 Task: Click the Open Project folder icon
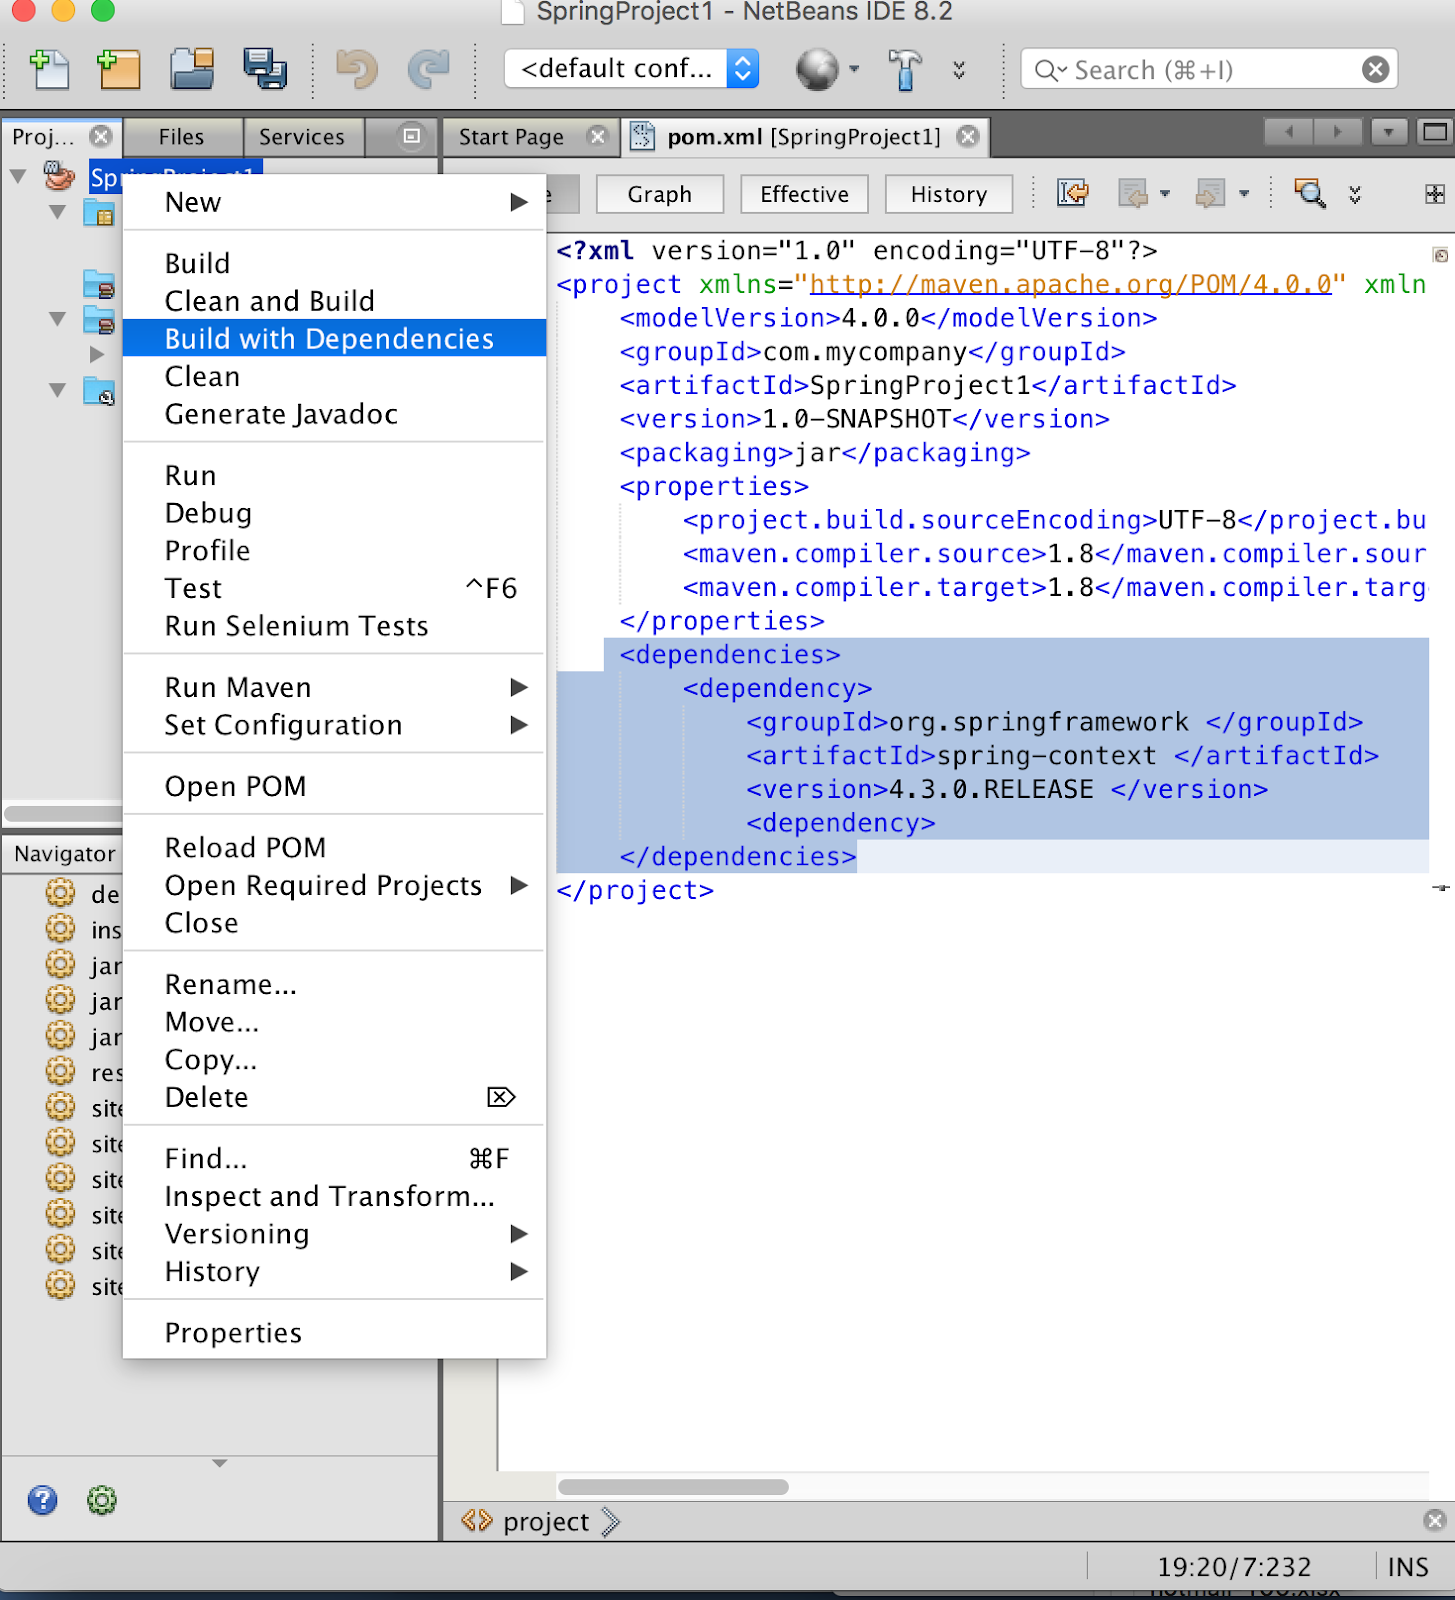[192, 69]
